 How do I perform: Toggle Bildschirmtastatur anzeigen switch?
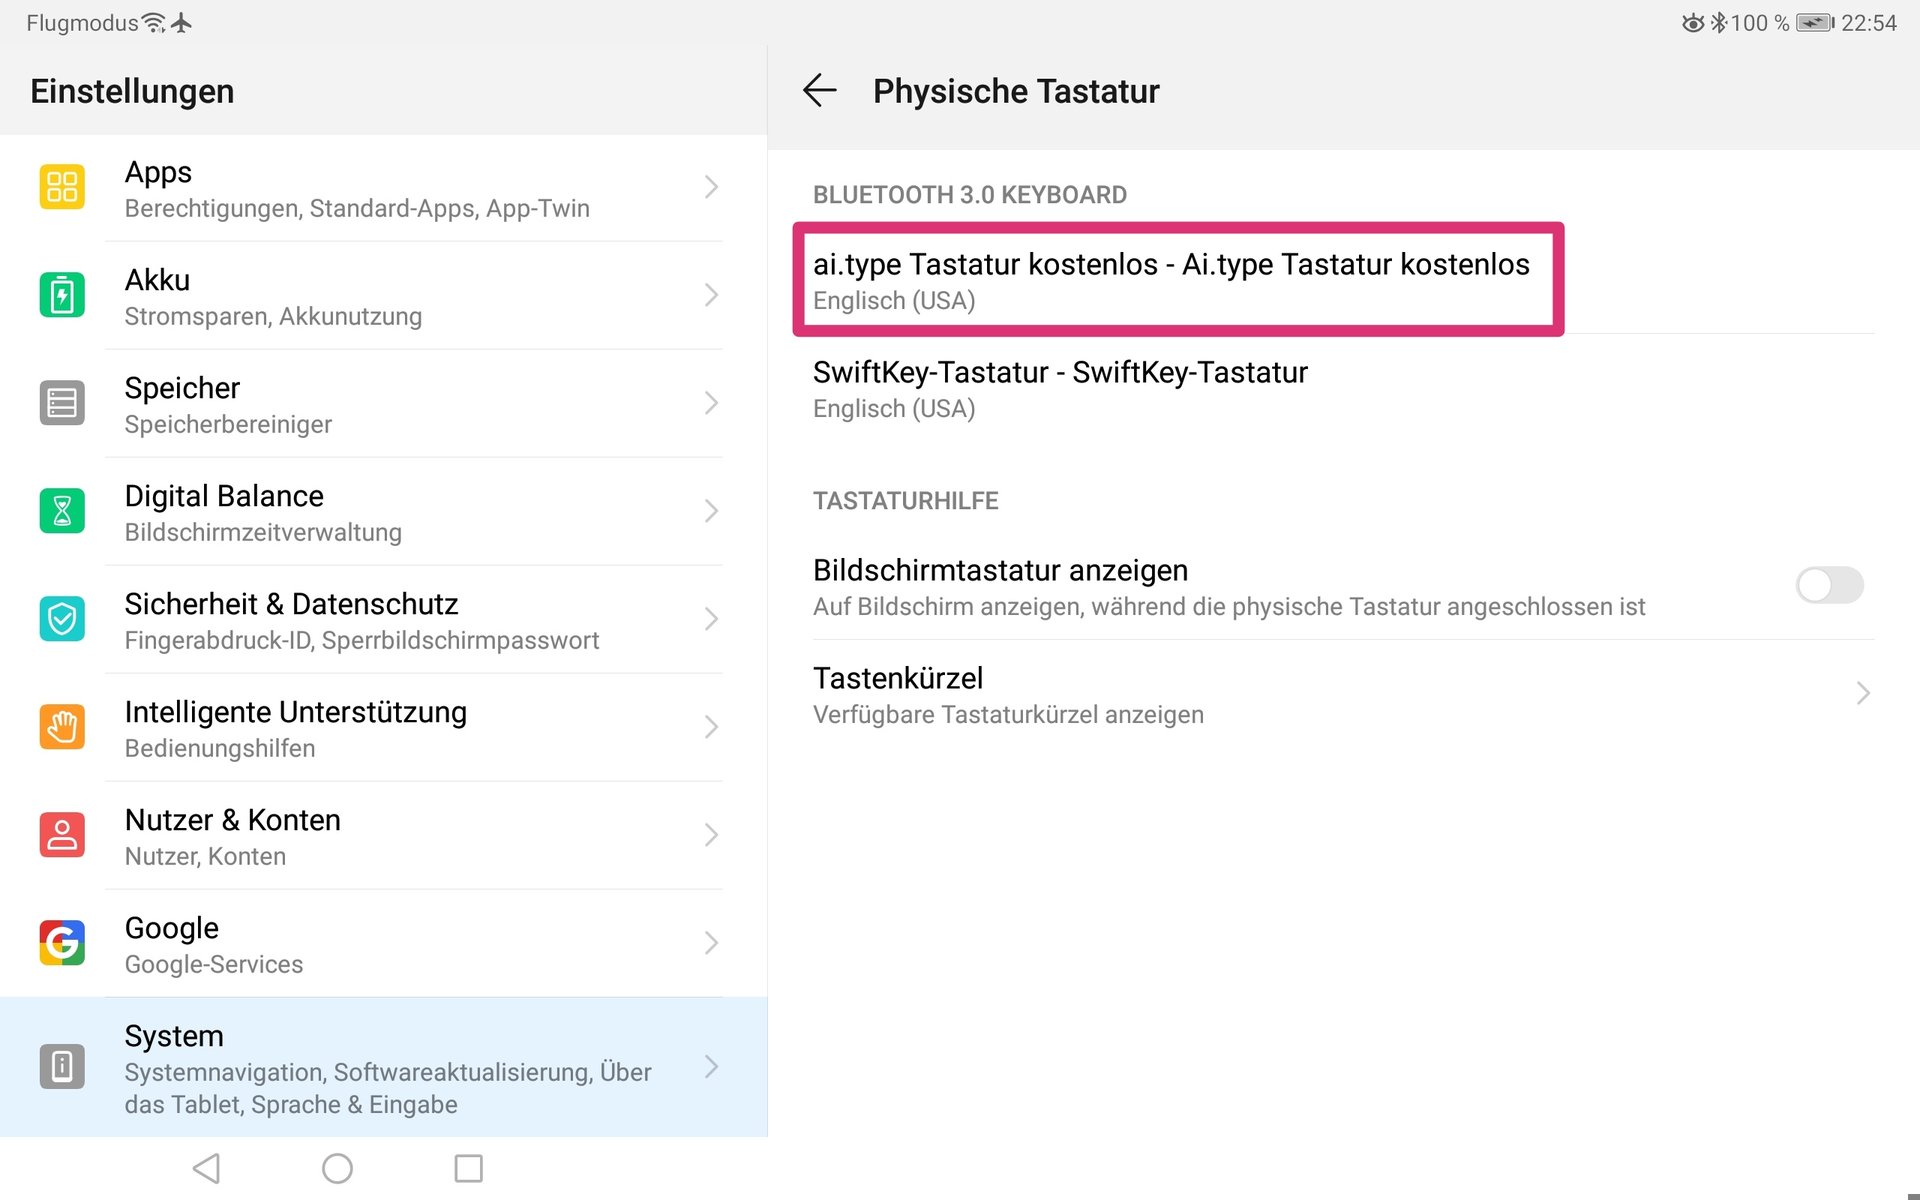pos(1829,585)
